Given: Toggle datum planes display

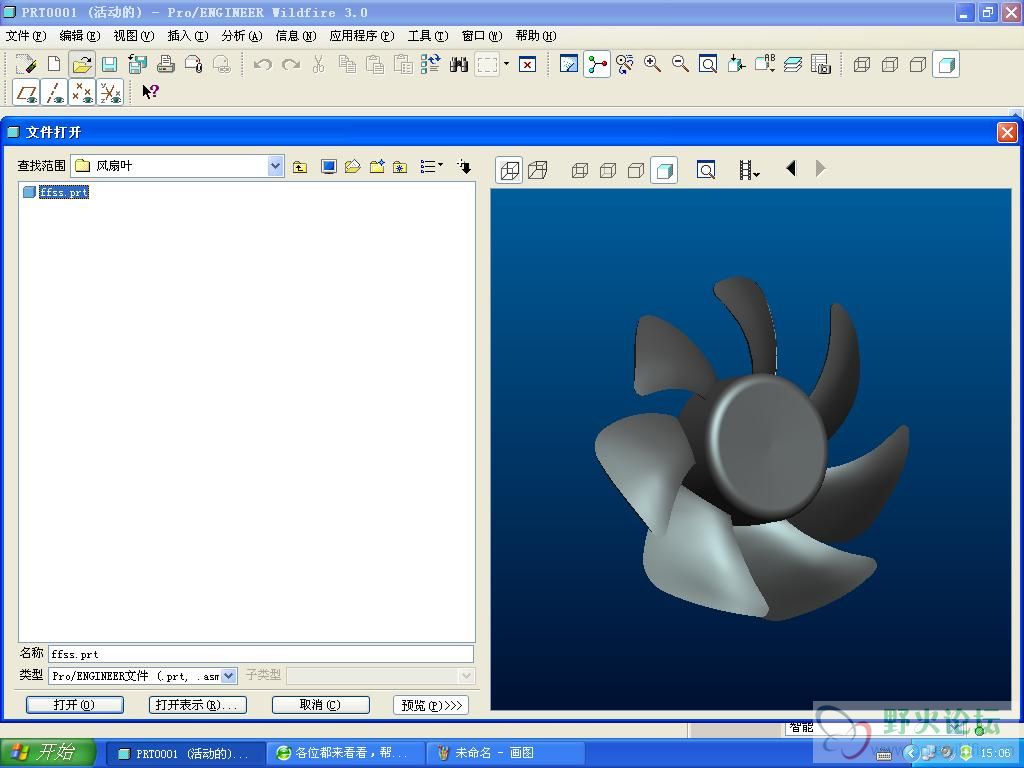Looking at the screenshot, I should point(27,92).
